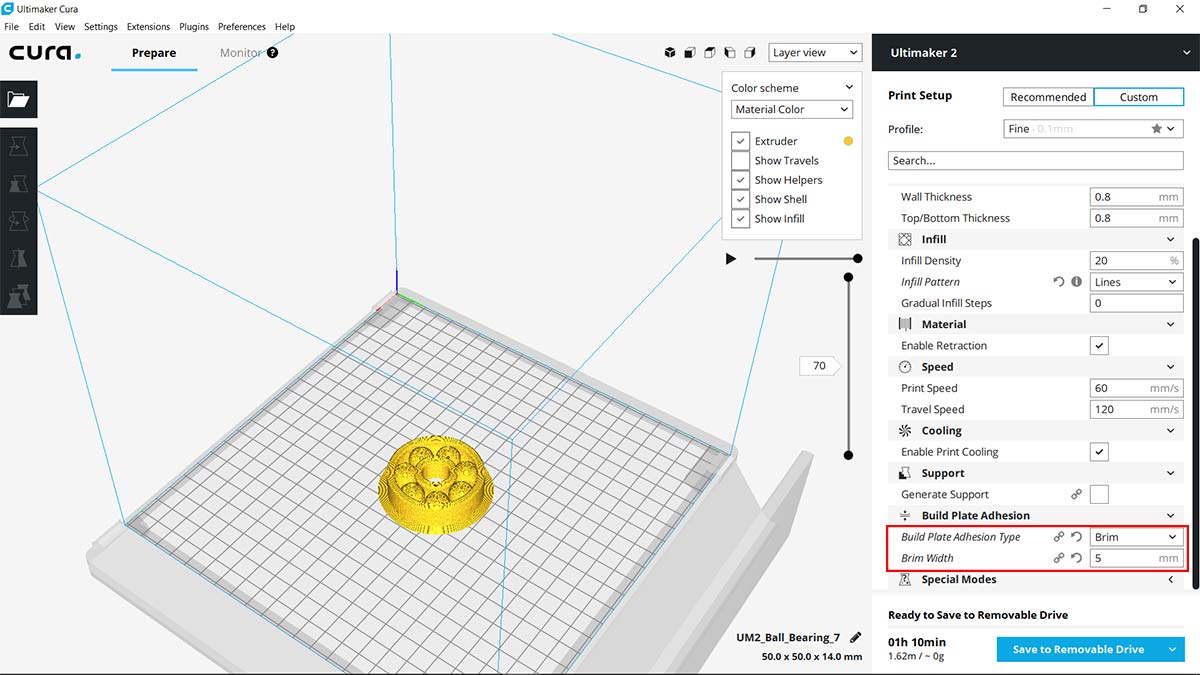Click the Speed section clock icon
This screenshot has width=1200, height=675.
905,367
